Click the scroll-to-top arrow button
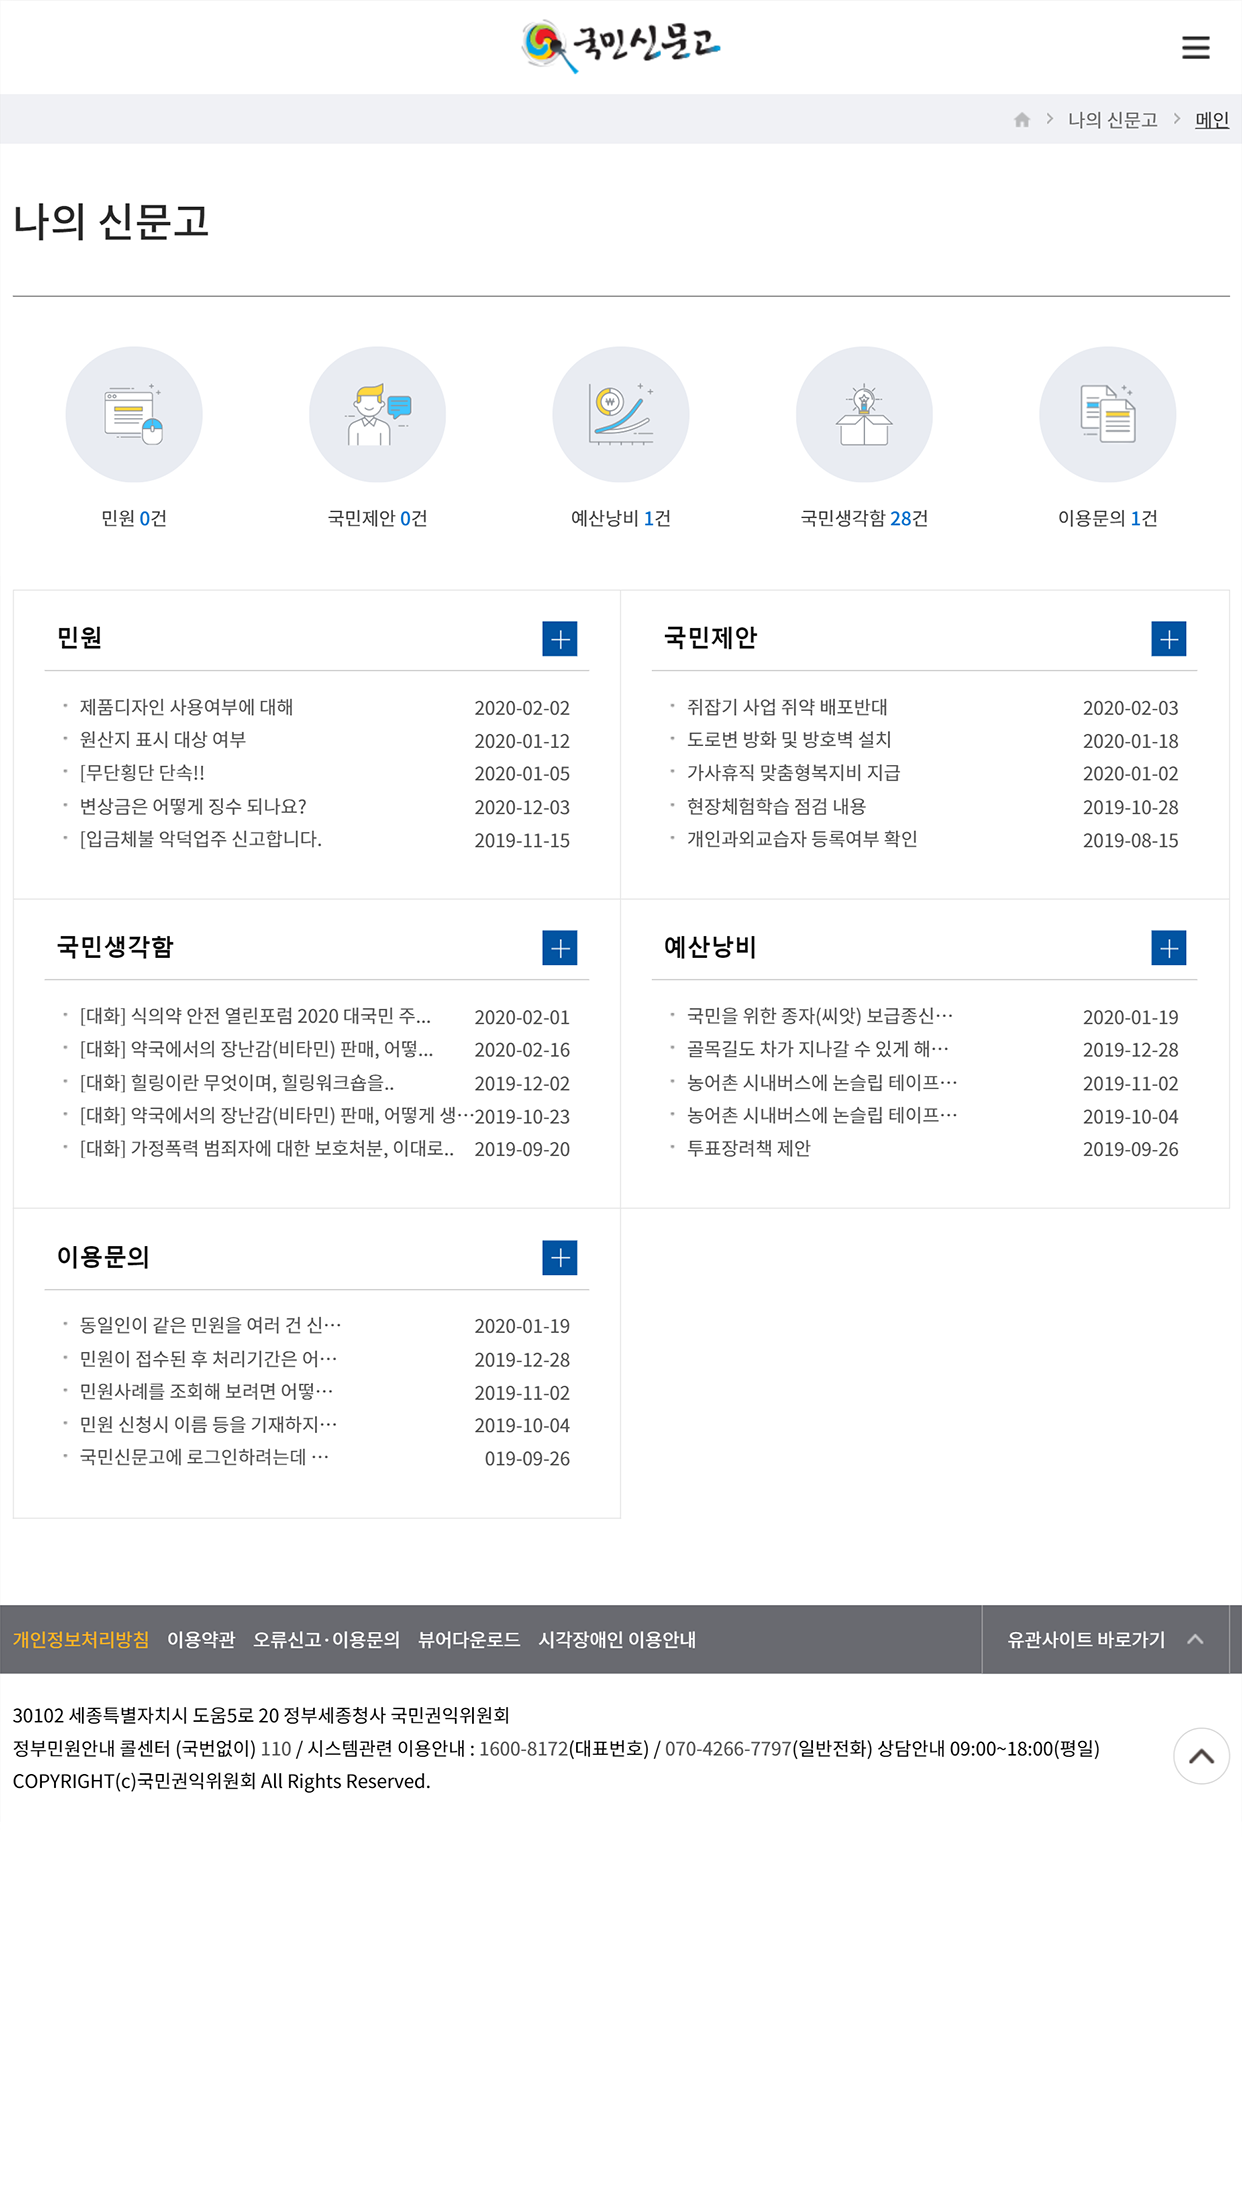1242x2208 pixels. click(x=1201, y=1756)
